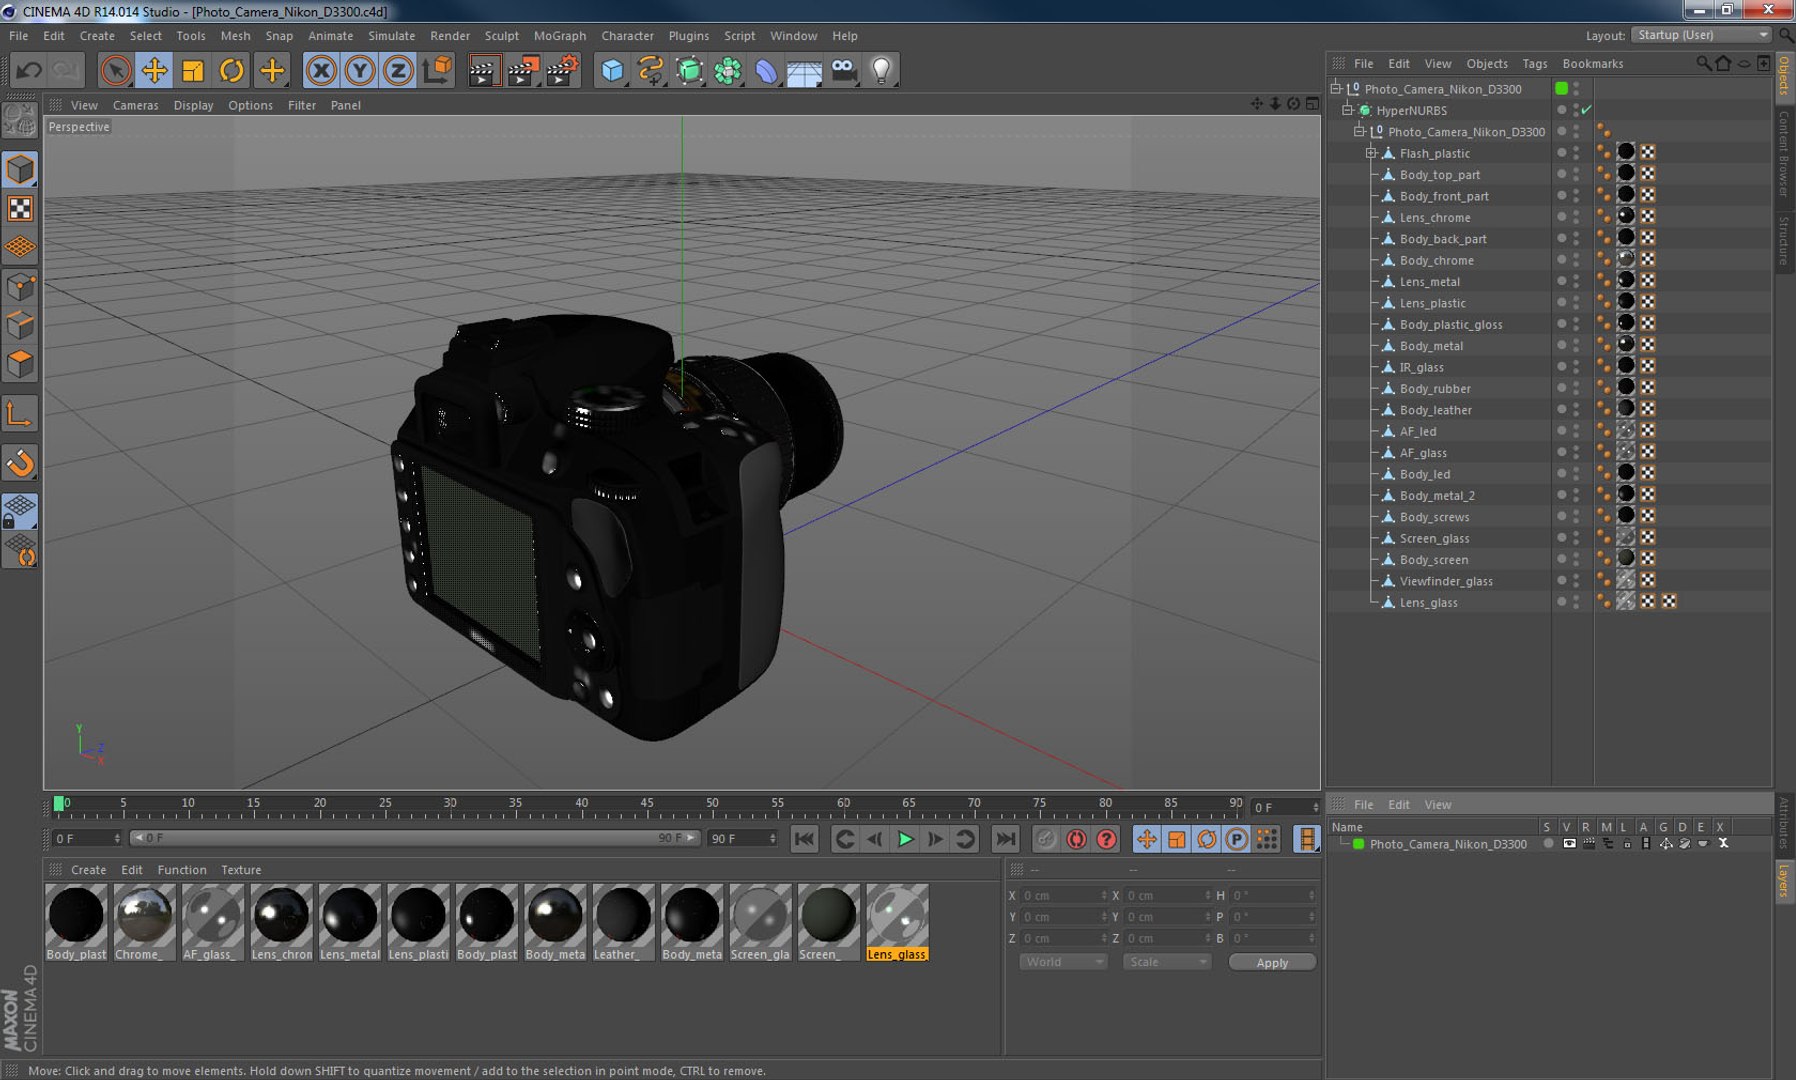Go to start of animation

click(x=804, y=840)
